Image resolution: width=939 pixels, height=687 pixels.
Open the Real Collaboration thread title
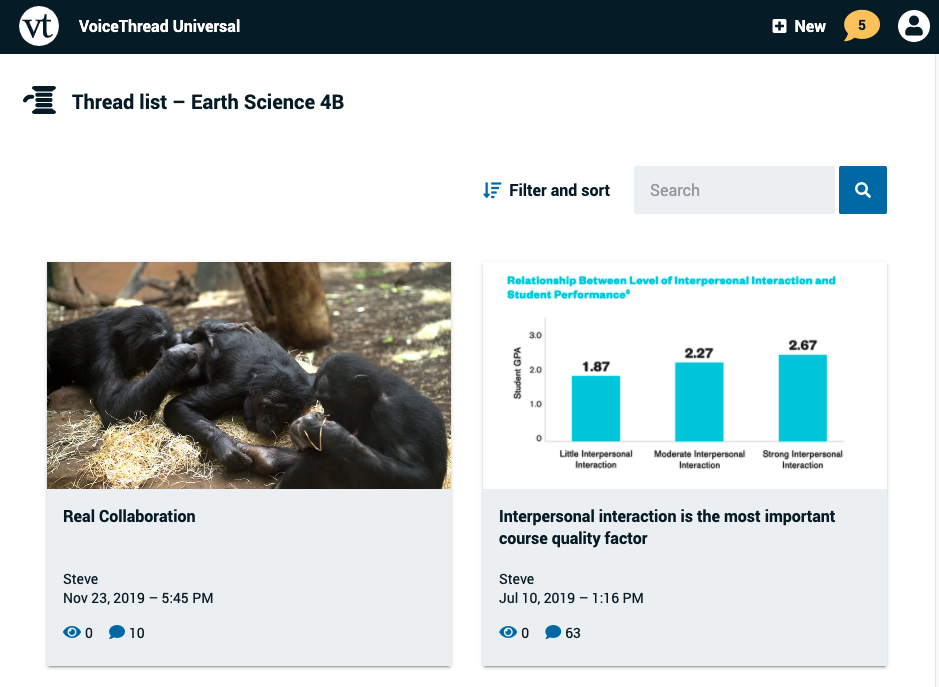coord(129,517)
